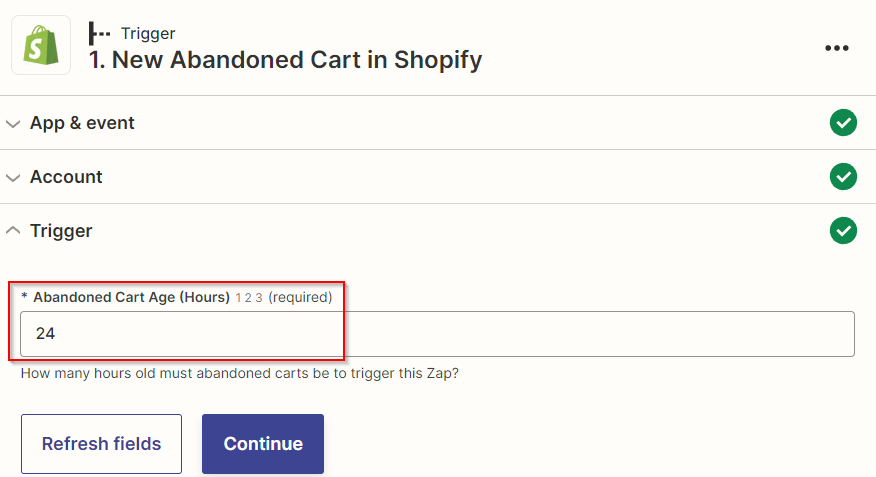Click the Account section green checkmark

pos(843,177)
